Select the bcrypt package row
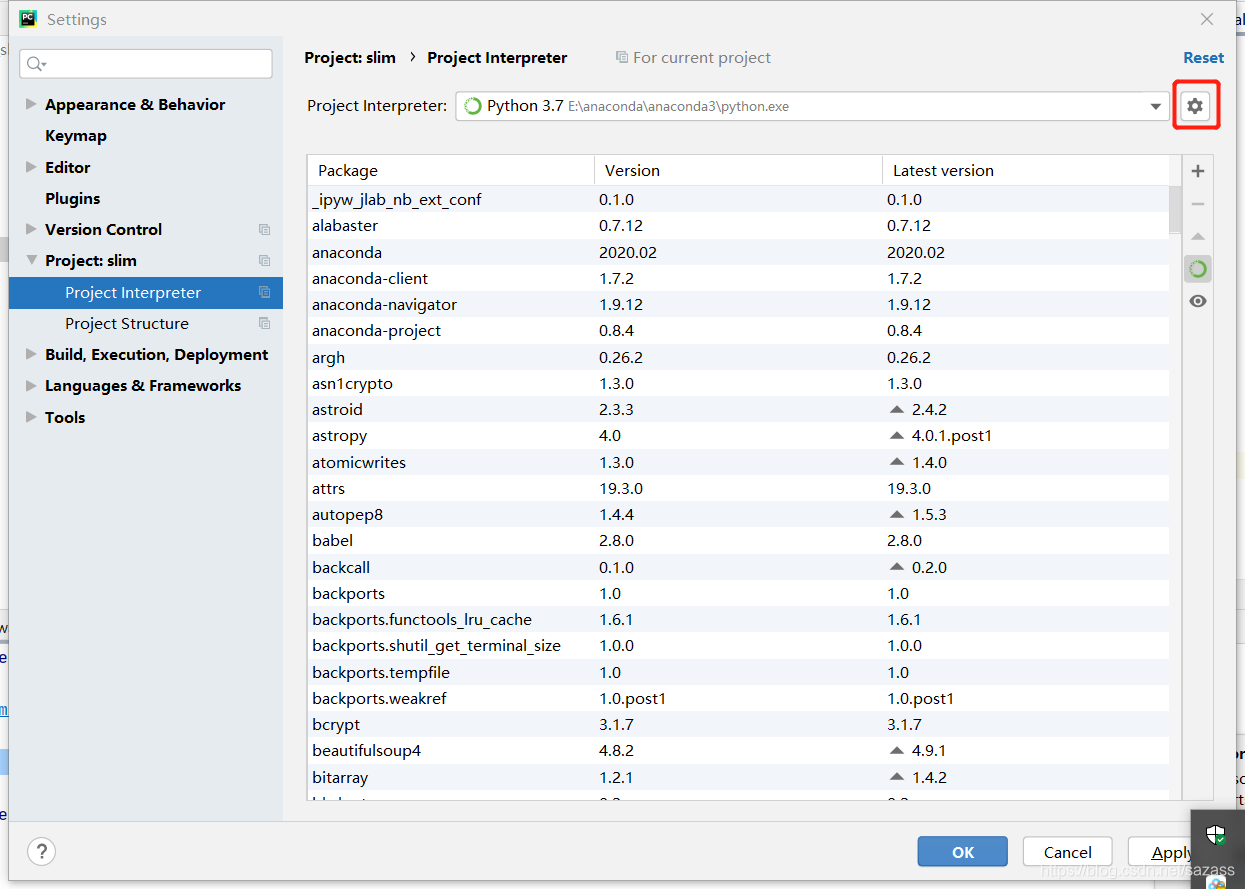 pos(738,724)
